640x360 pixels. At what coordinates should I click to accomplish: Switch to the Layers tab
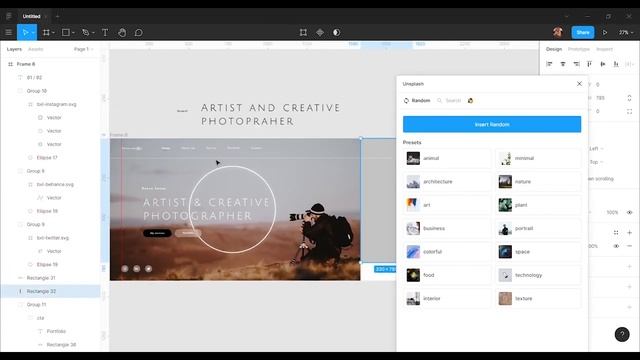tap(14, 49)
